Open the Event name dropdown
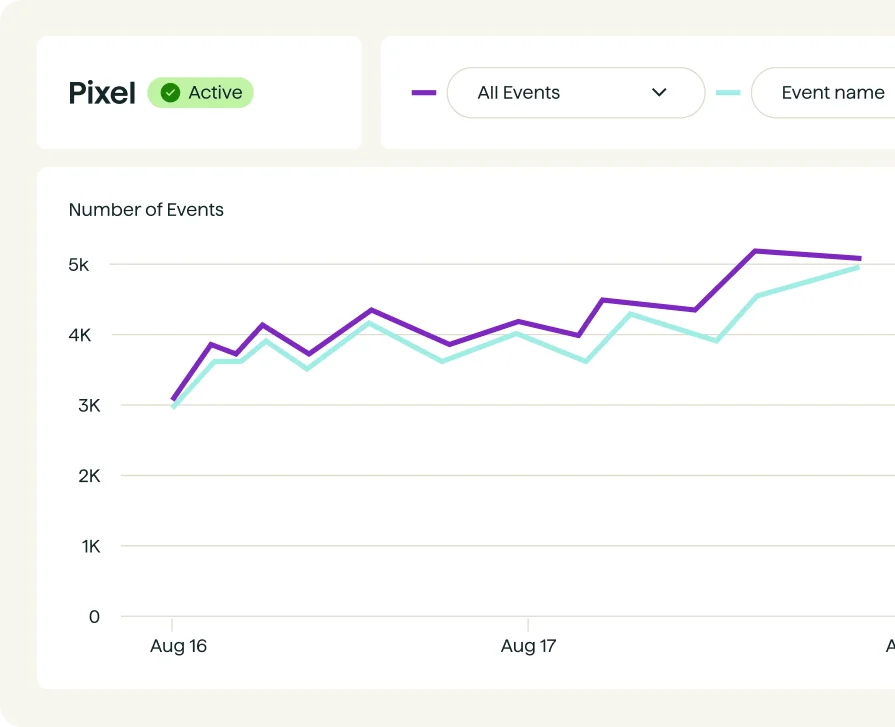Image resolution: width=895 pixels, height=727 pixels. [x=840, y=92]
